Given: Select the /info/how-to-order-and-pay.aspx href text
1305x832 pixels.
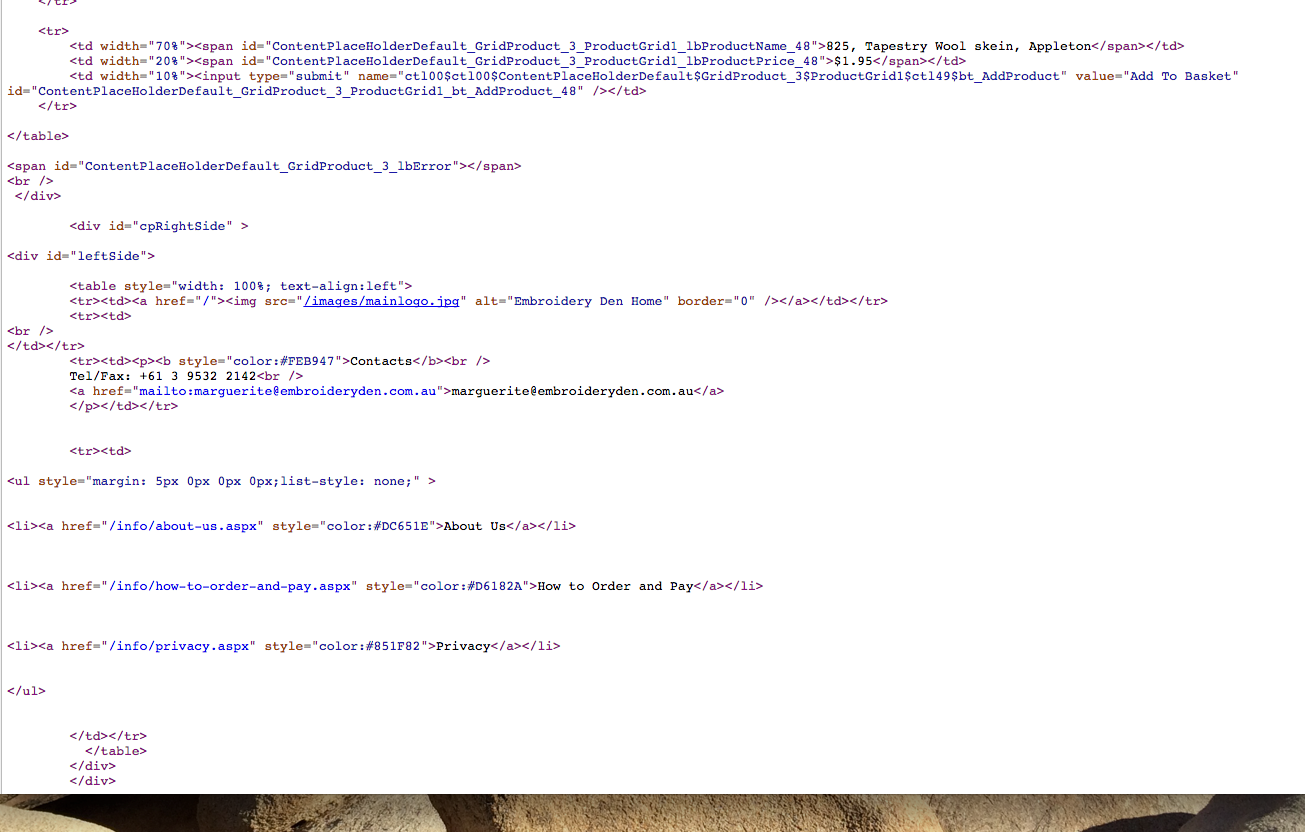Looking at the screenshot, I should (x=230, y=586).
